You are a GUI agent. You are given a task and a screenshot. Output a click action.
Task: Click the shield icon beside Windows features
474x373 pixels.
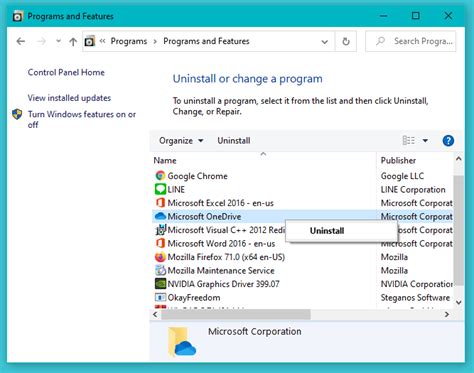click(17, 114)
